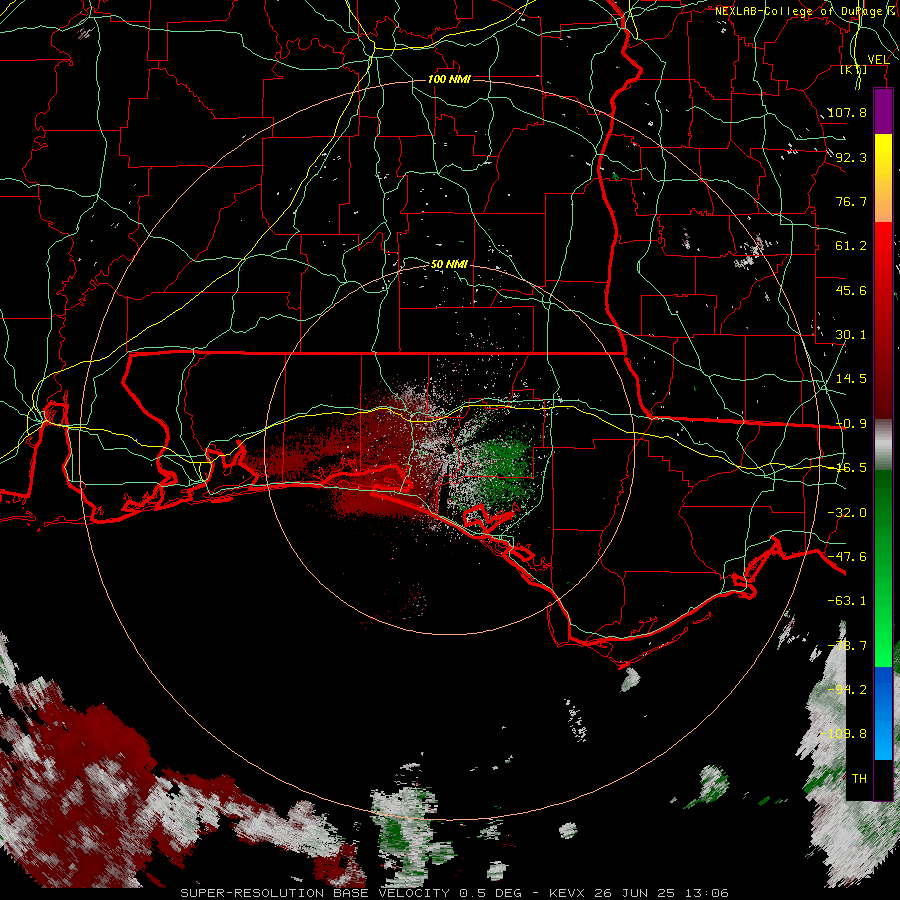Pick the green segment of the velocity bar
This screenshot has width=900, height=900.
883,568
